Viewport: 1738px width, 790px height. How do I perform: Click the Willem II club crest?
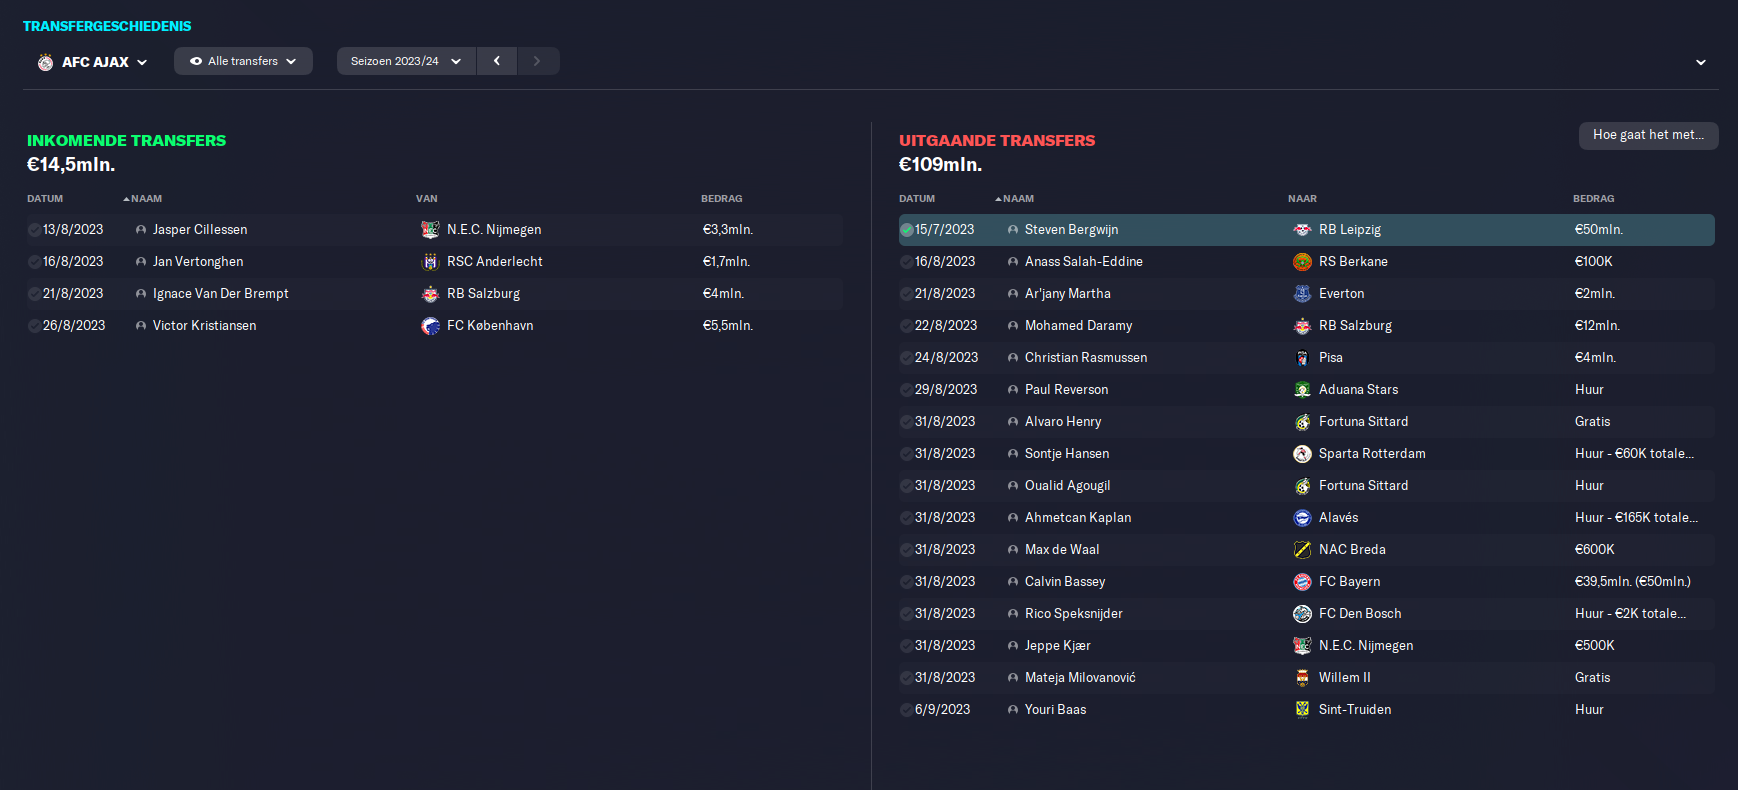pyautogui.click(x=1302, y=678)
